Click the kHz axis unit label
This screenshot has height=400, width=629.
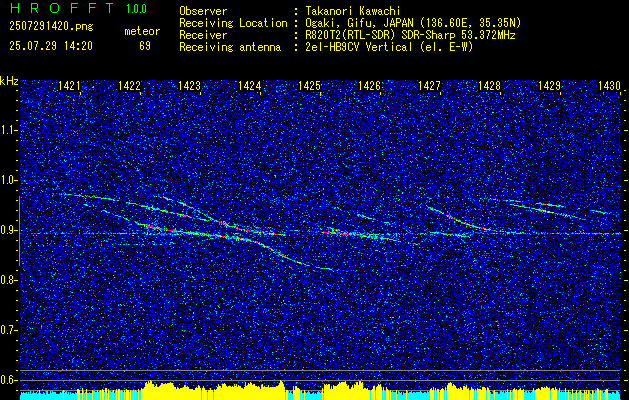pyautogui.click(x=10, y=81)
